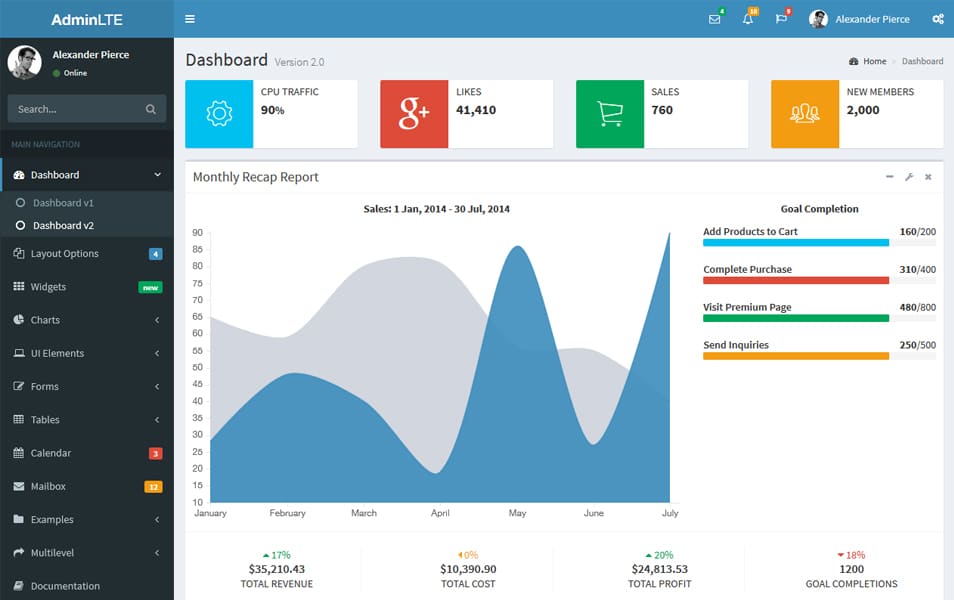Click the gears control icon at top right
The width and height of the screenshot is (954, 600).
(938, 18)
